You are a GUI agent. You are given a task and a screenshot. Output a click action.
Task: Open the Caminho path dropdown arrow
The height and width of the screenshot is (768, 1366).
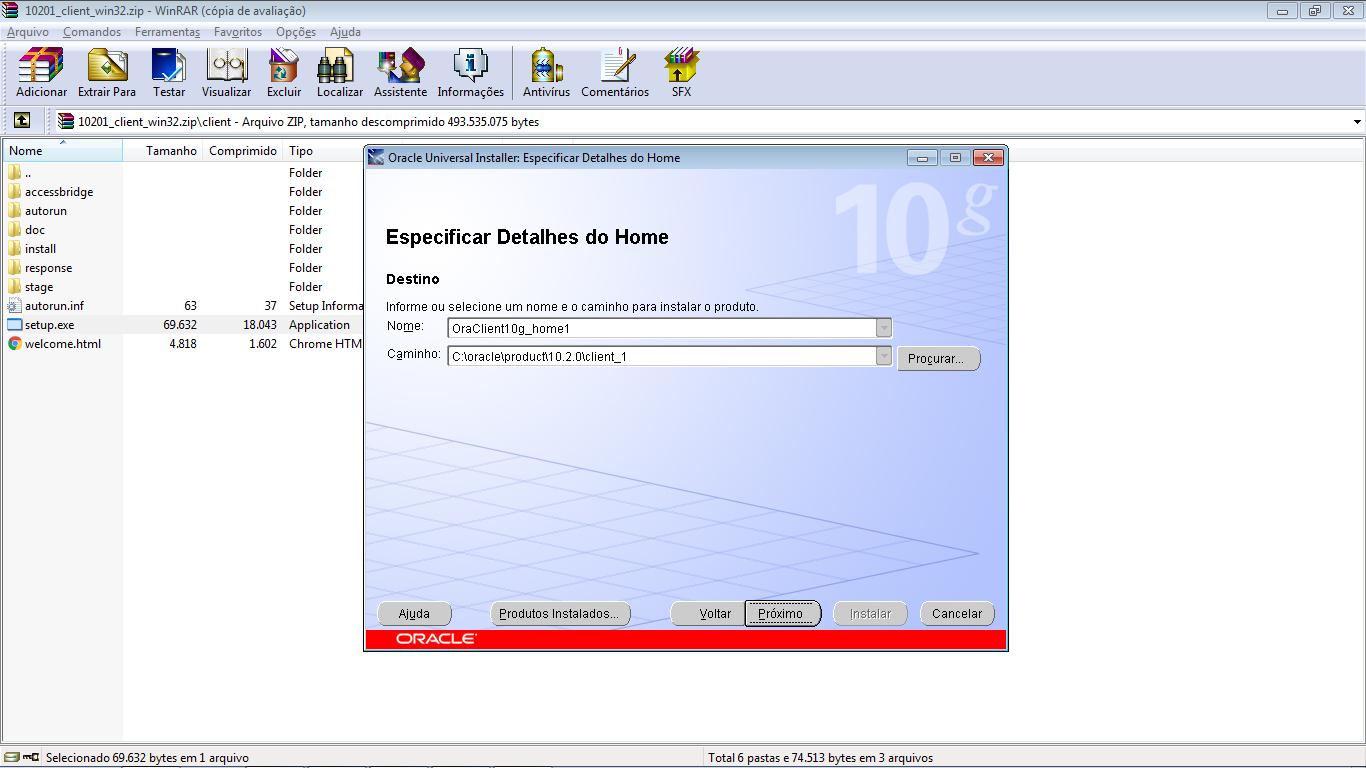coord(881,356)
